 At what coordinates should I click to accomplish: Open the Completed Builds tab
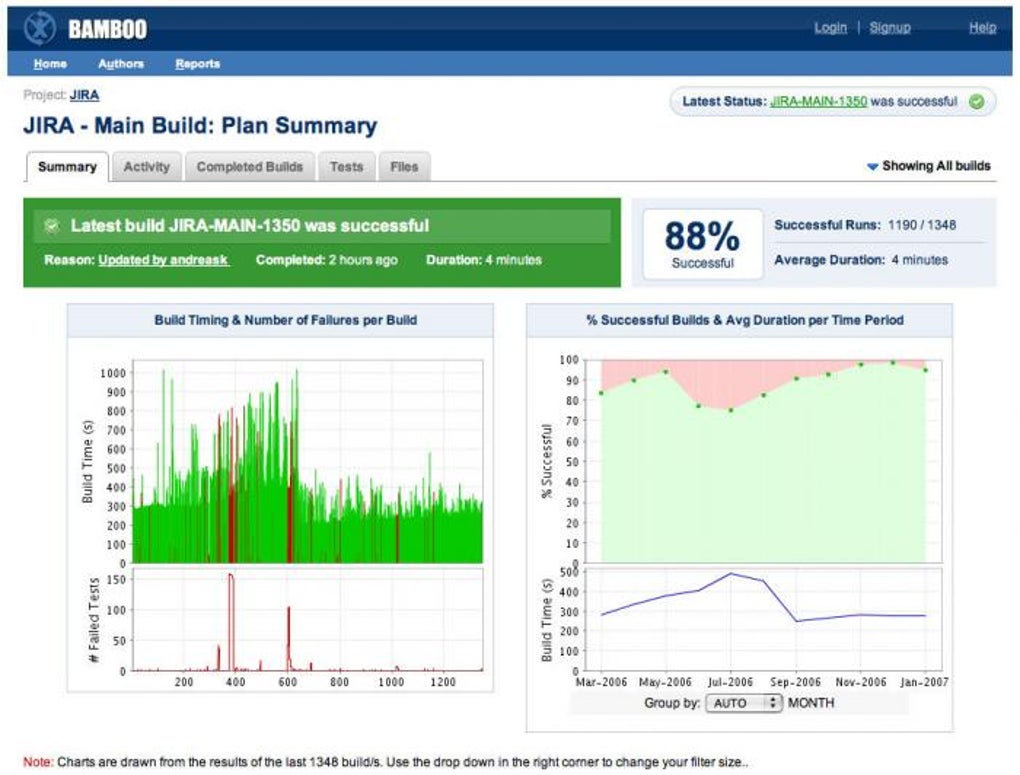coord(250,167)
